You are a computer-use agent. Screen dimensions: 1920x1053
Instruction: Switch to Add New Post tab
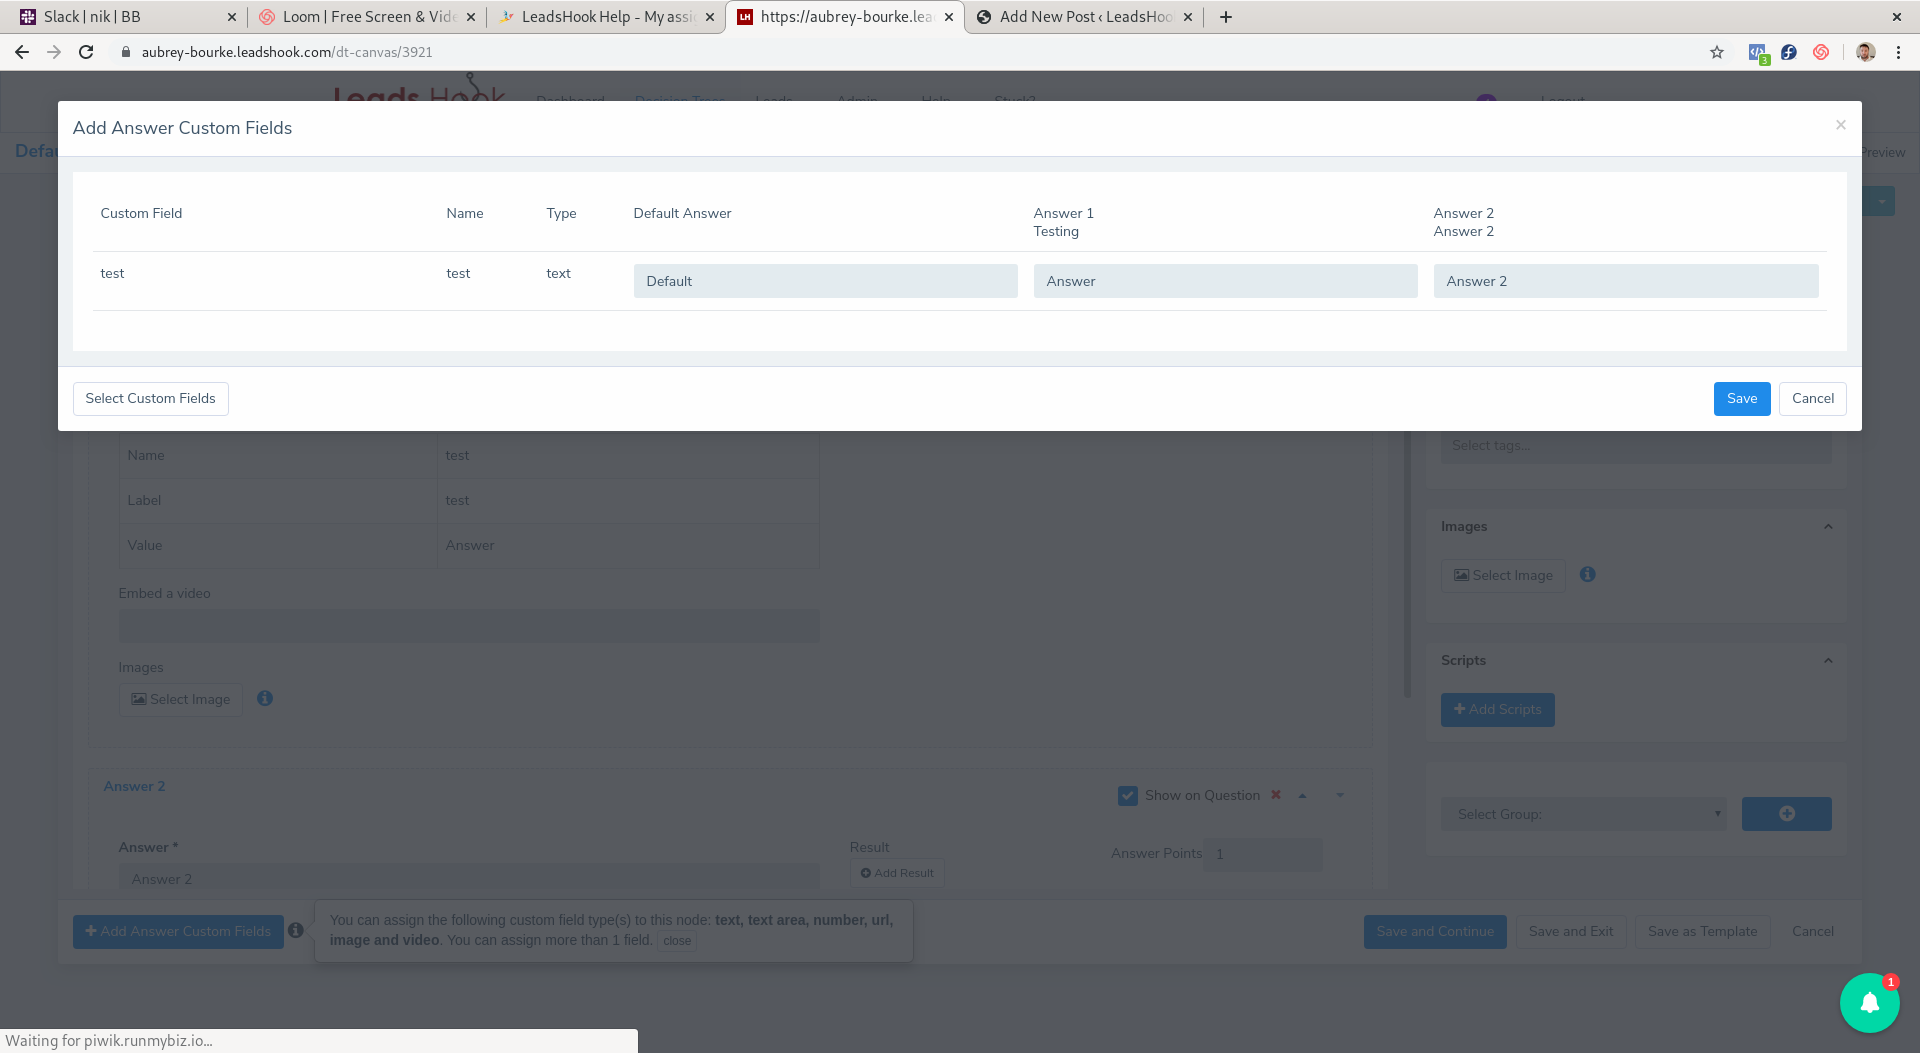[1080, 17]
